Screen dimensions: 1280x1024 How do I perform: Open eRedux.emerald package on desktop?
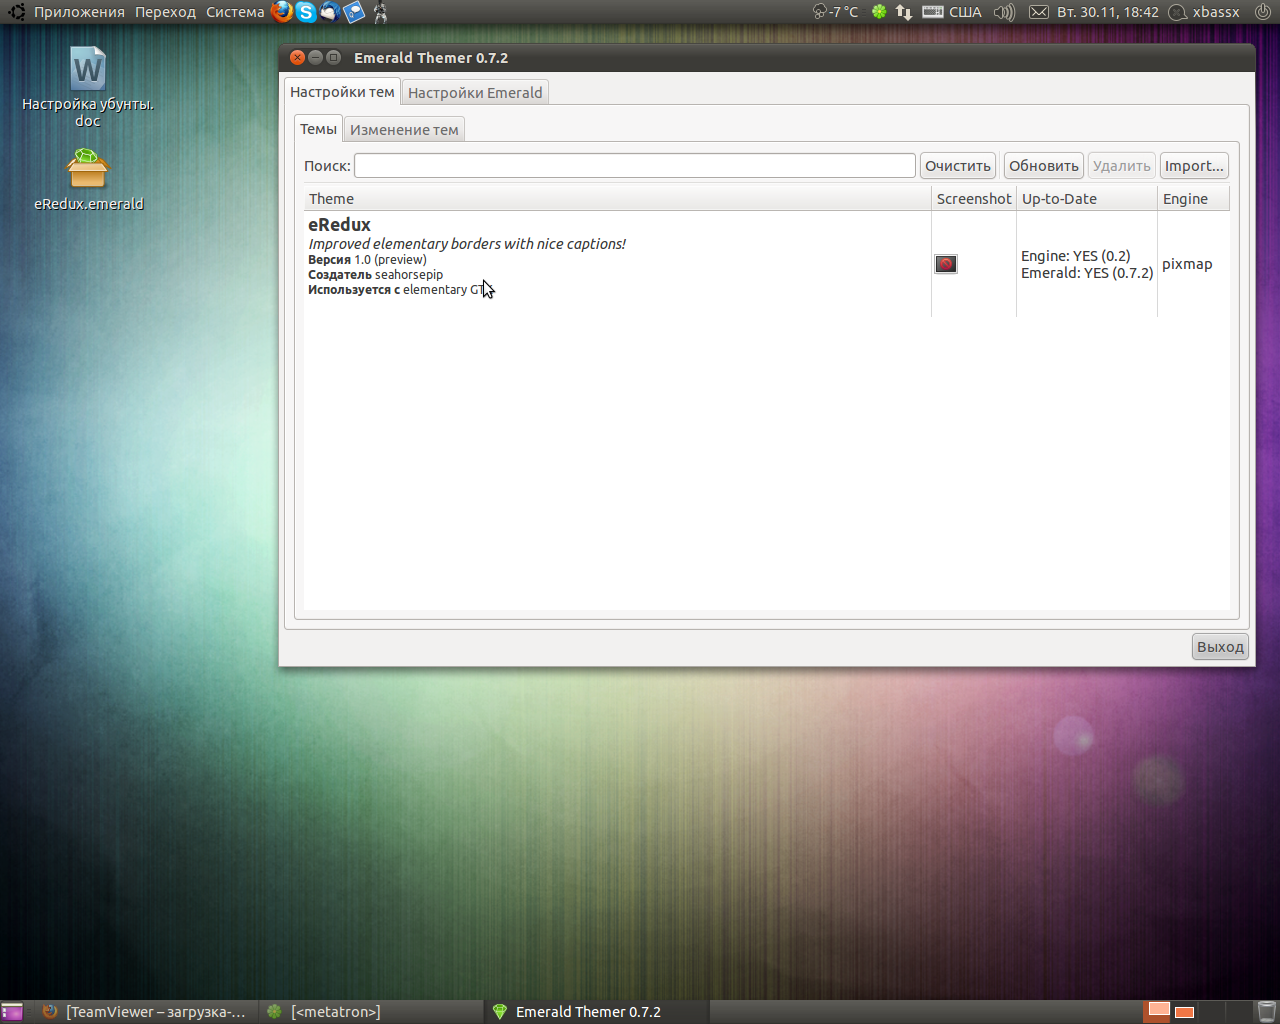tap(88, 170)
